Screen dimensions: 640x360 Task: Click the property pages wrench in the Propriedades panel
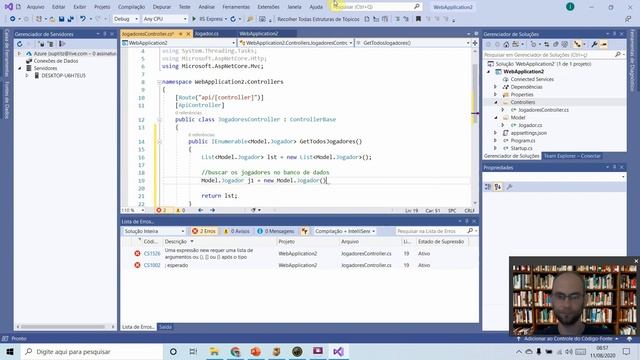(x=509, y=187)
